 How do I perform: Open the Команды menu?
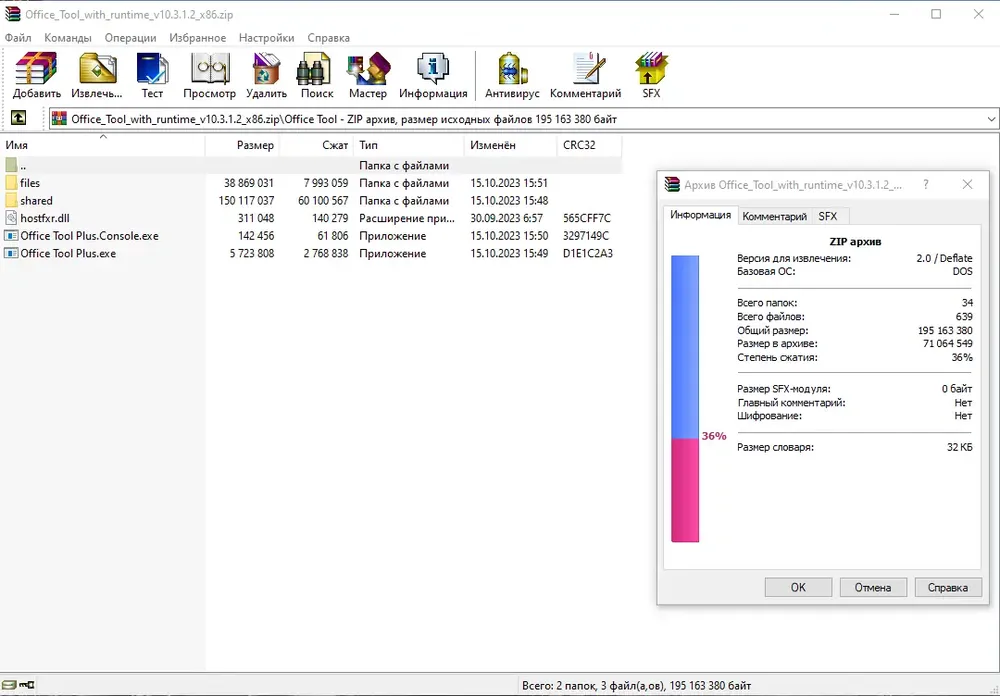click(x=68, y=38)
